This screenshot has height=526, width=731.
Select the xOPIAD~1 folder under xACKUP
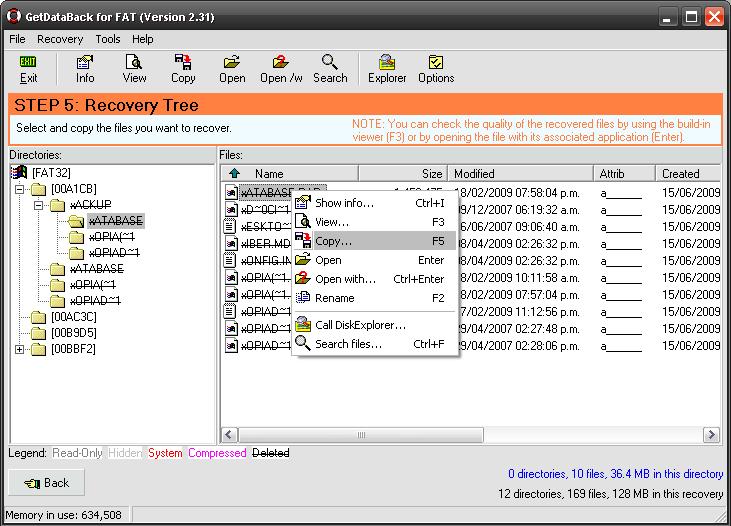pos(114,253)
